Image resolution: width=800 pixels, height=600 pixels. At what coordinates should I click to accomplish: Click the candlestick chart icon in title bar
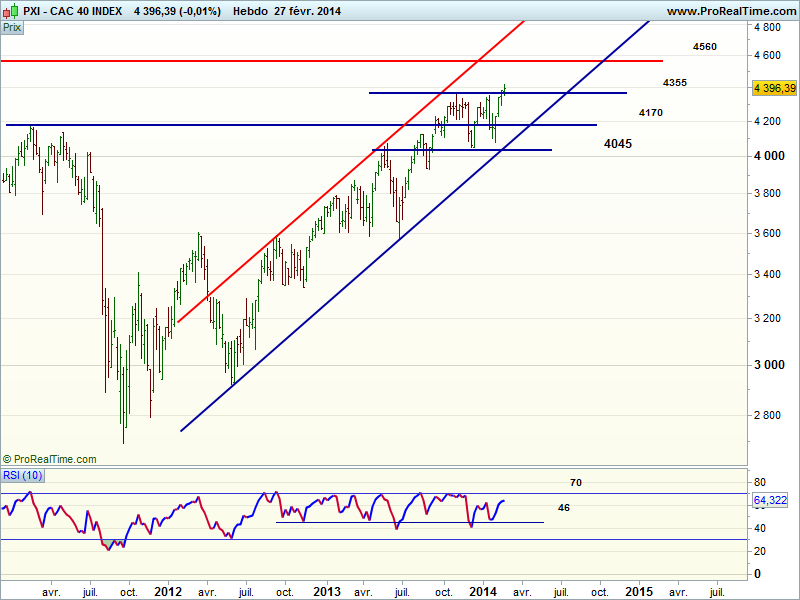(10, 11)
